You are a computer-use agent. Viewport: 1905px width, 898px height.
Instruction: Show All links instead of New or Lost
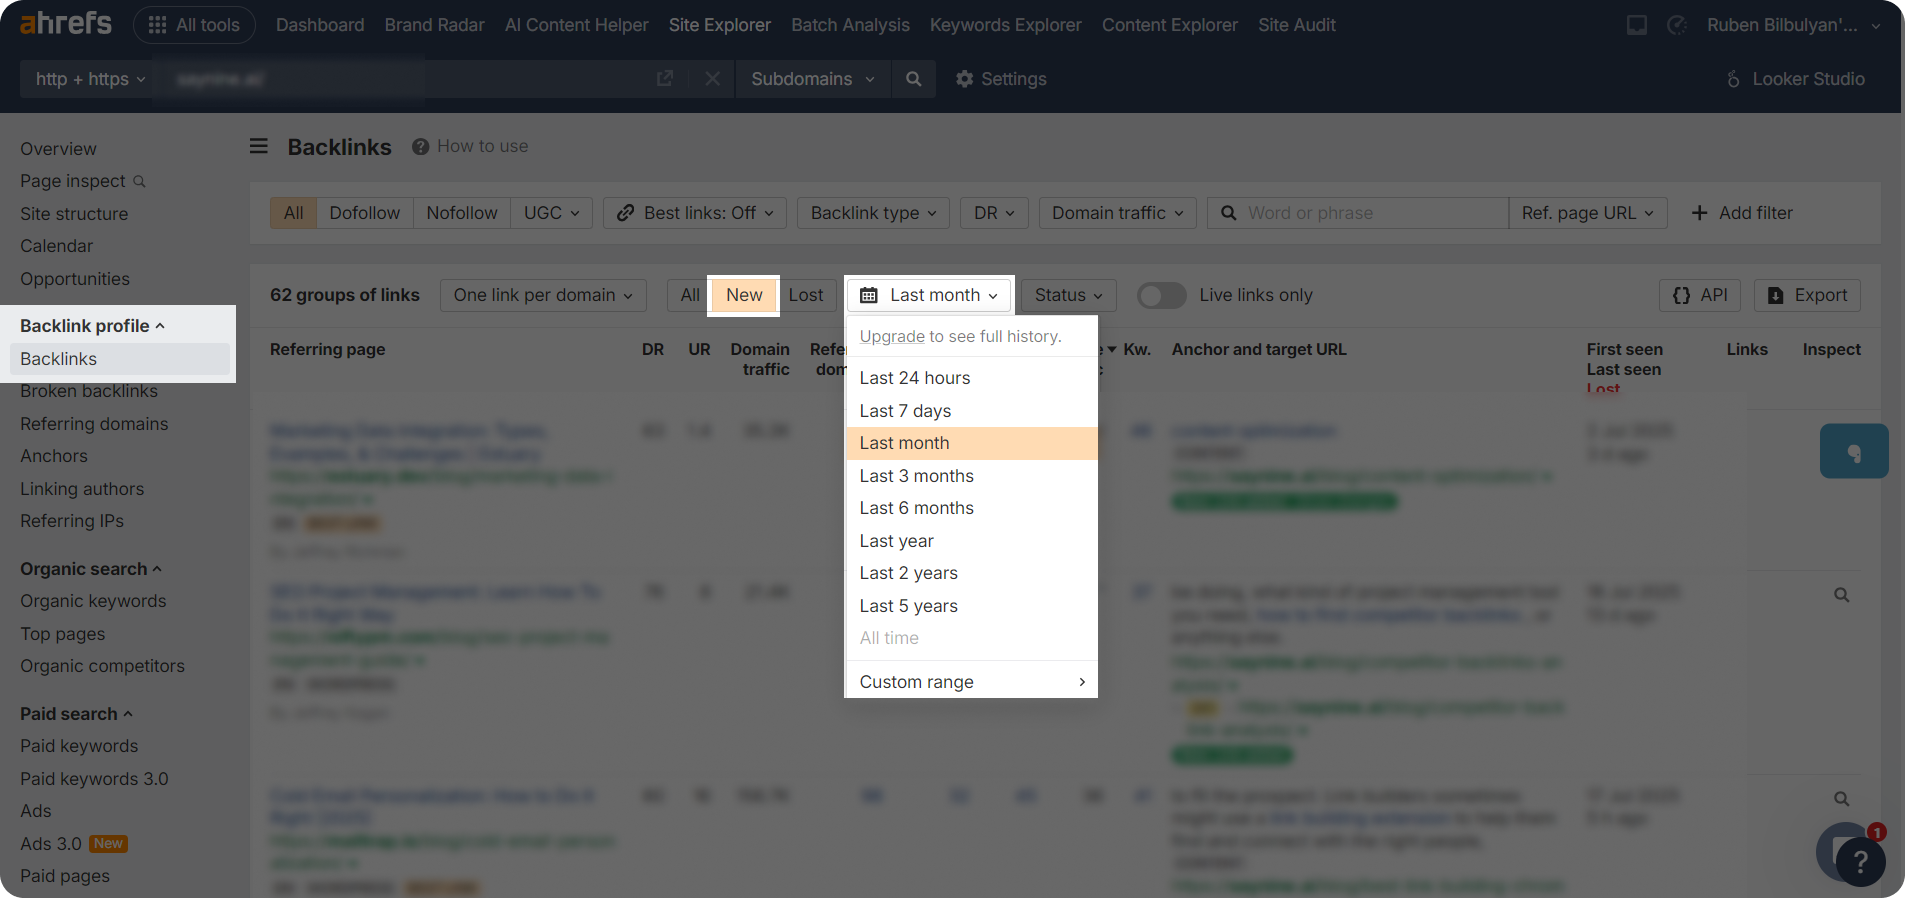pyautogui.click(x=690, y=295)
